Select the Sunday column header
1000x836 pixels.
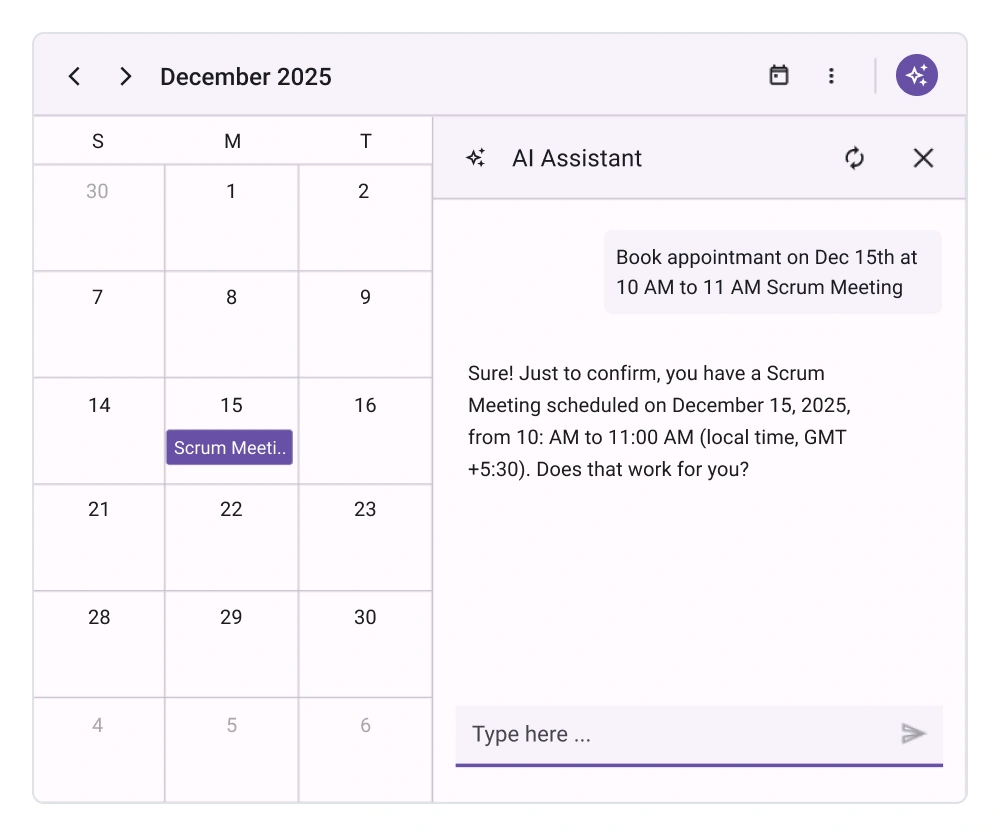(97, 141)
